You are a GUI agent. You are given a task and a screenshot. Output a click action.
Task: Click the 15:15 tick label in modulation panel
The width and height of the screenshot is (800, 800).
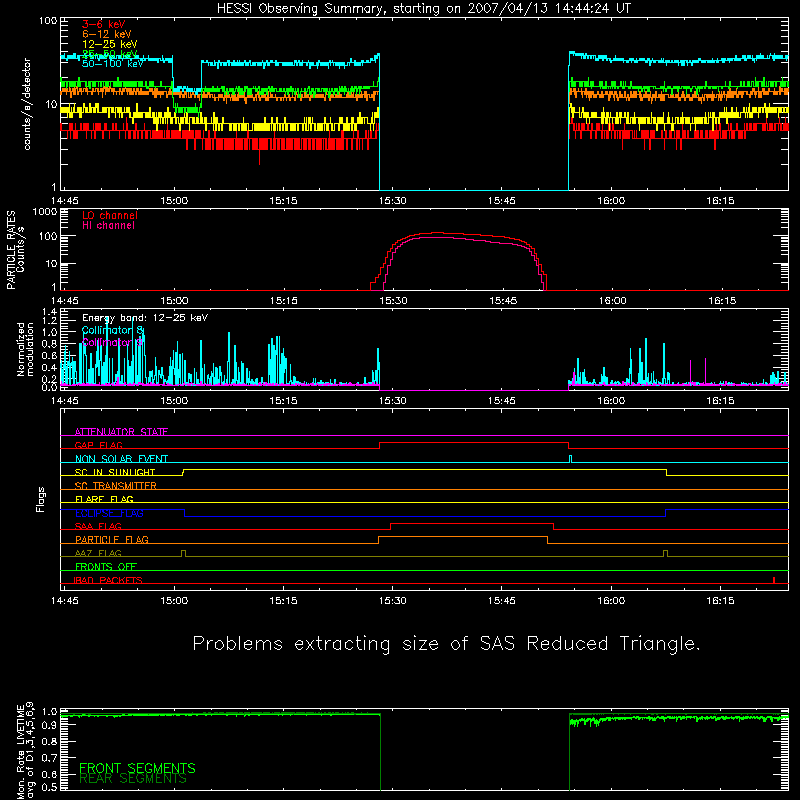coord(283,401)
